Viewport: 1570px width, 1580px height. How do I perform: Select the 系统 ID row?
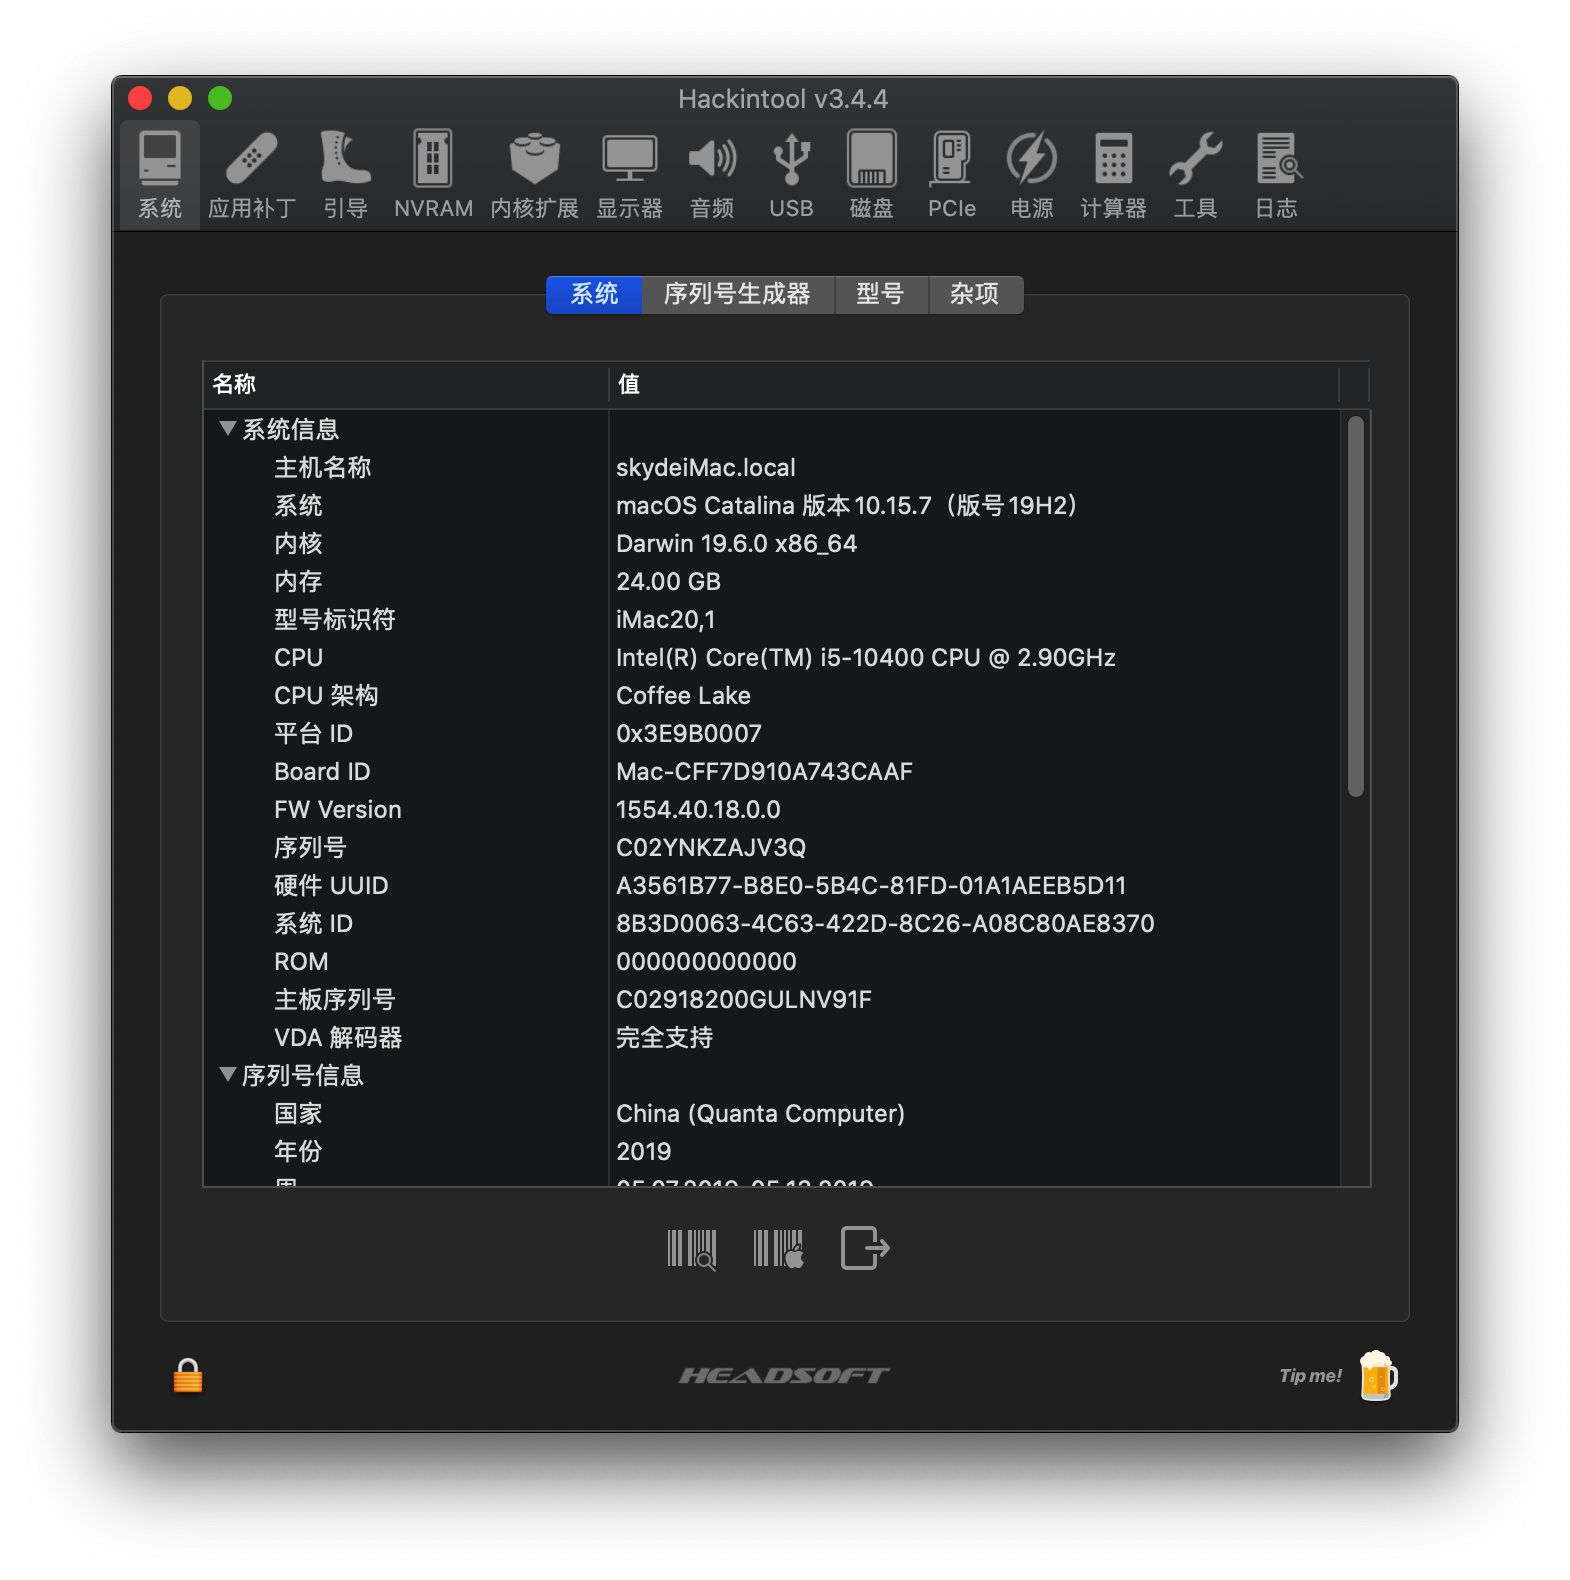point(771,923)
